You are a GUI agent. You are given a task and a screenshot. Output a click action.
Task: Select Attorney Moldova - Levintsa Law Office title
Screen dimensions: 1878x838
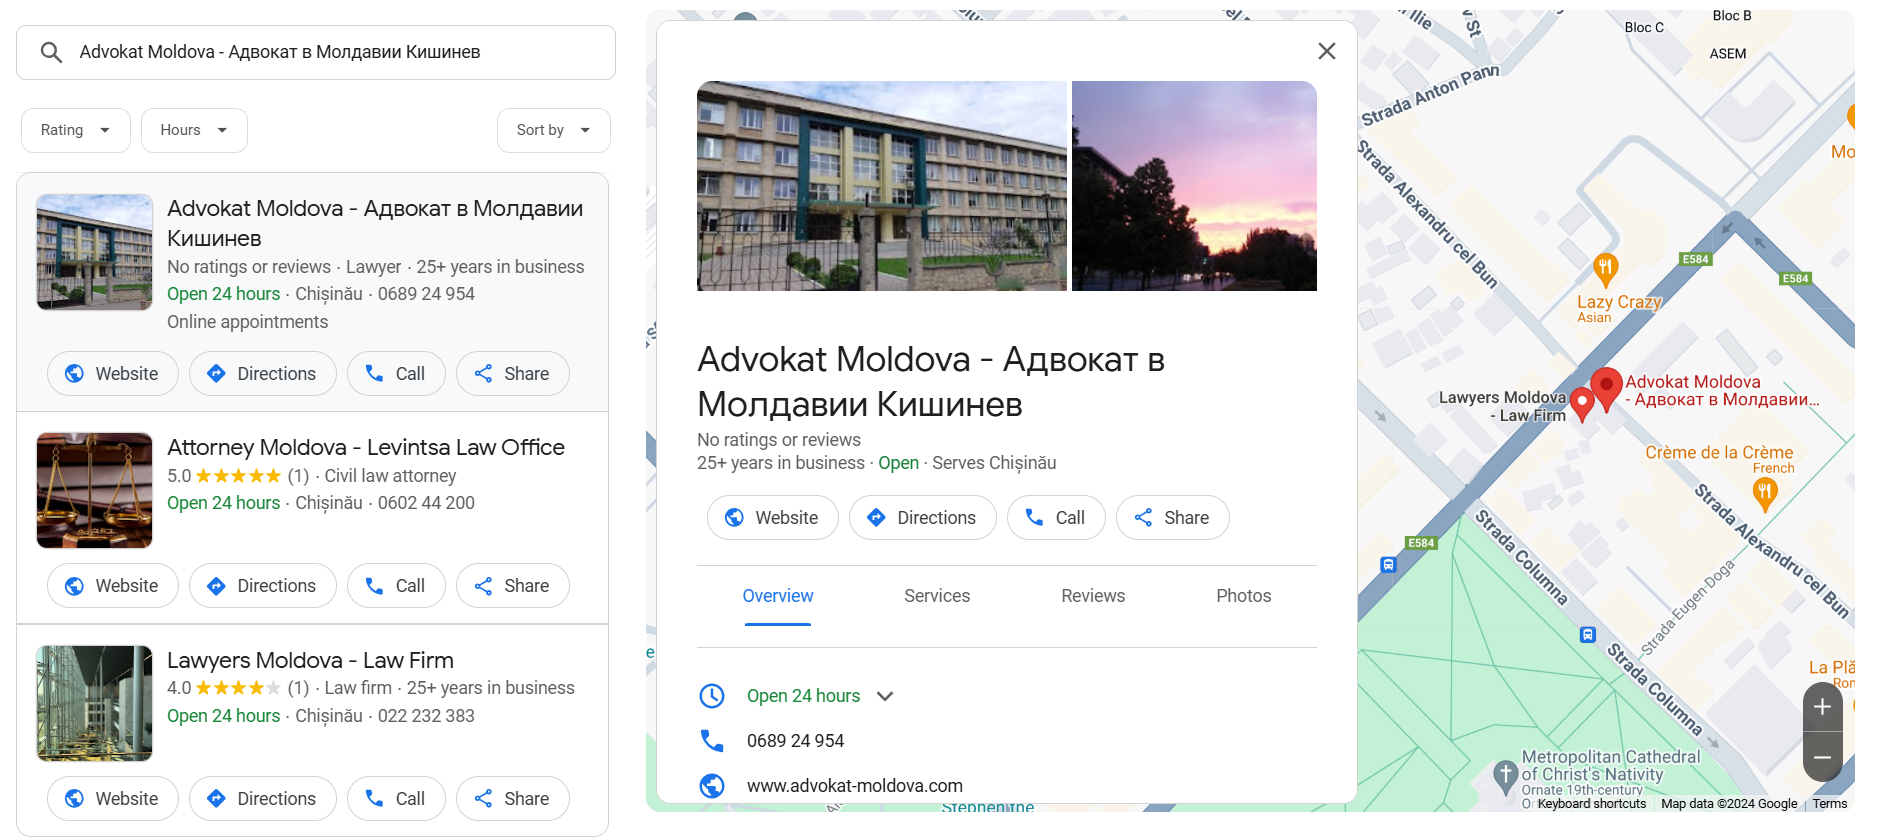pos(366,447)
